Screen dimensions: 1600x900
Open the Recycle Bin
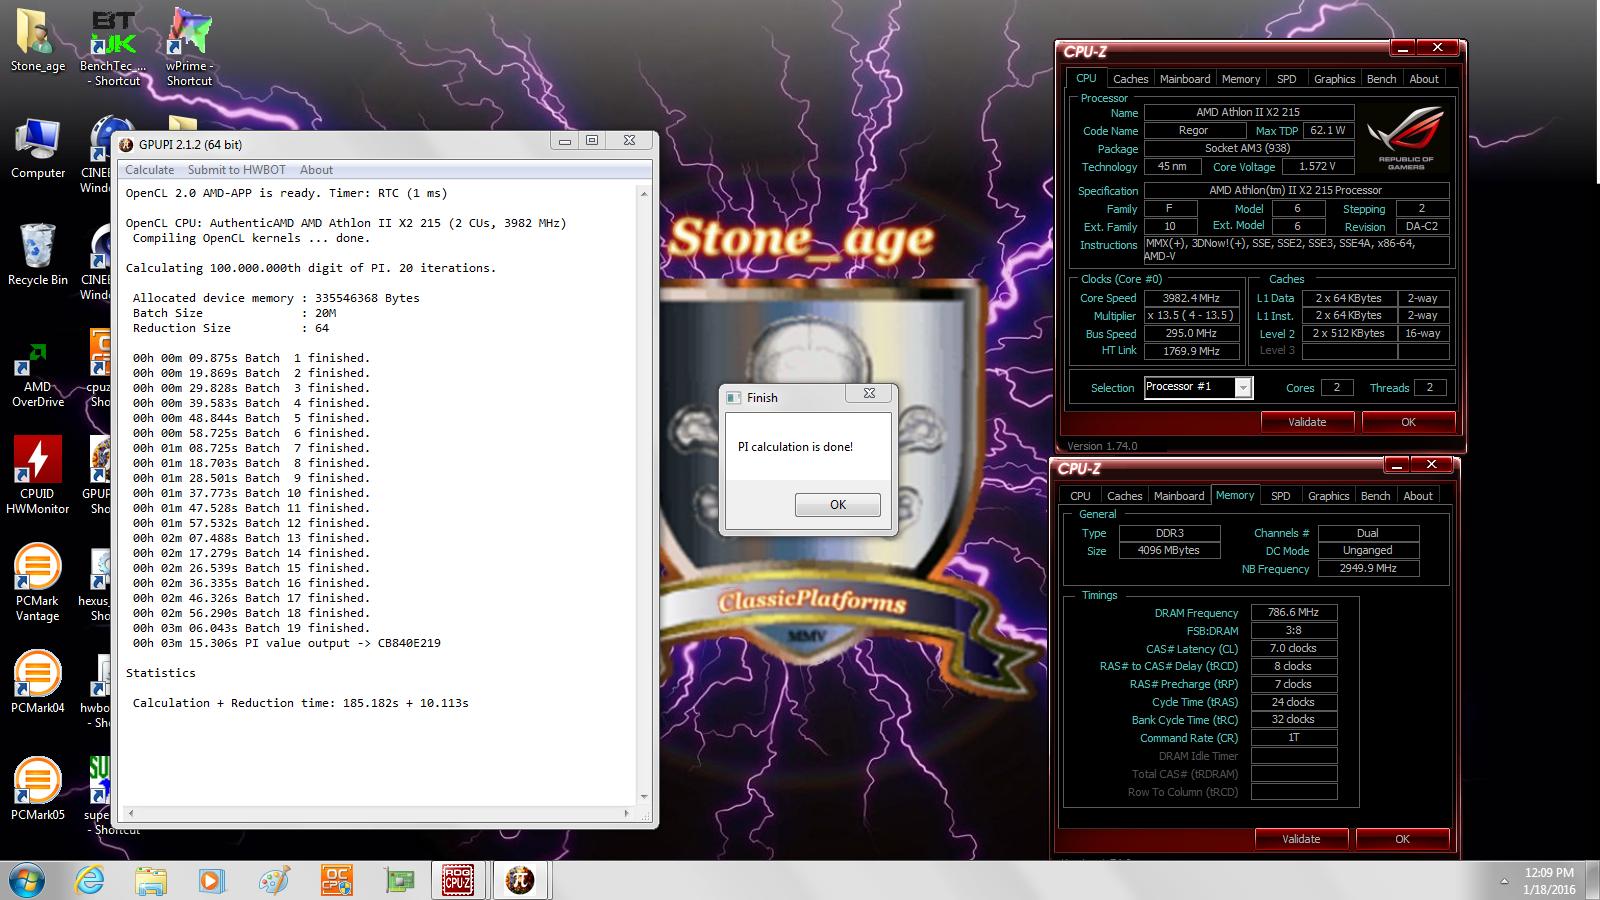[37, 254]
